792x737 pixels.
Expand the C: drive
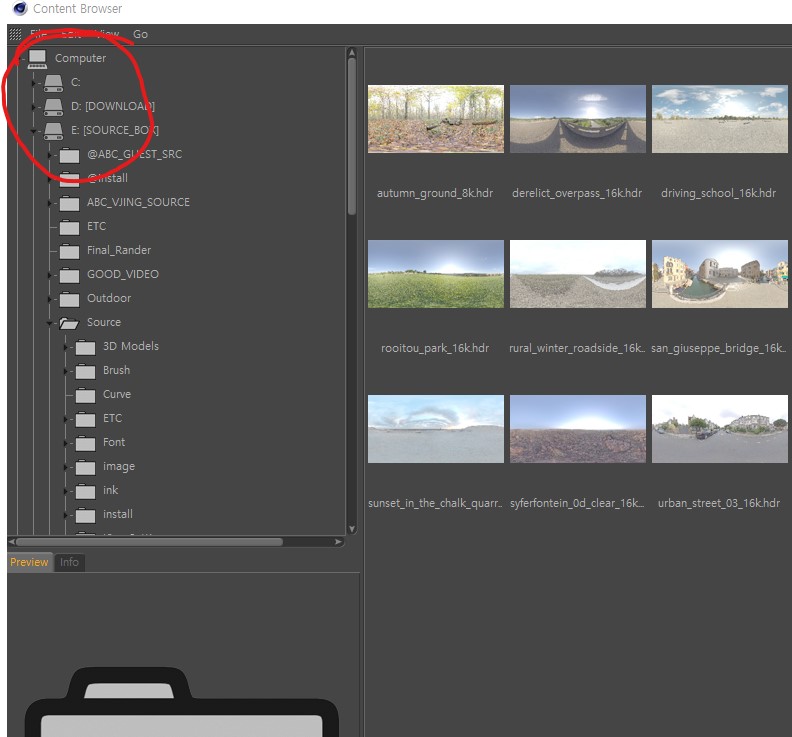pyautogui.click(x=33, y=83)
